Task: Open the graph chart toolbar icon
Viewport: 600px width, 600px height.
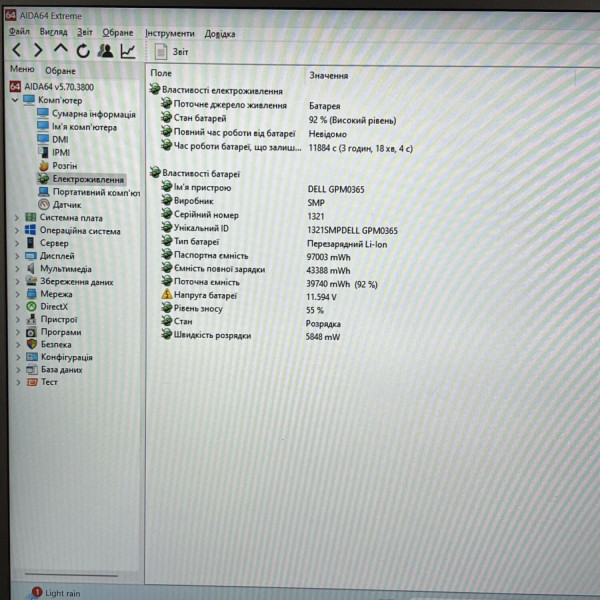Action: [x=128, y=51]
